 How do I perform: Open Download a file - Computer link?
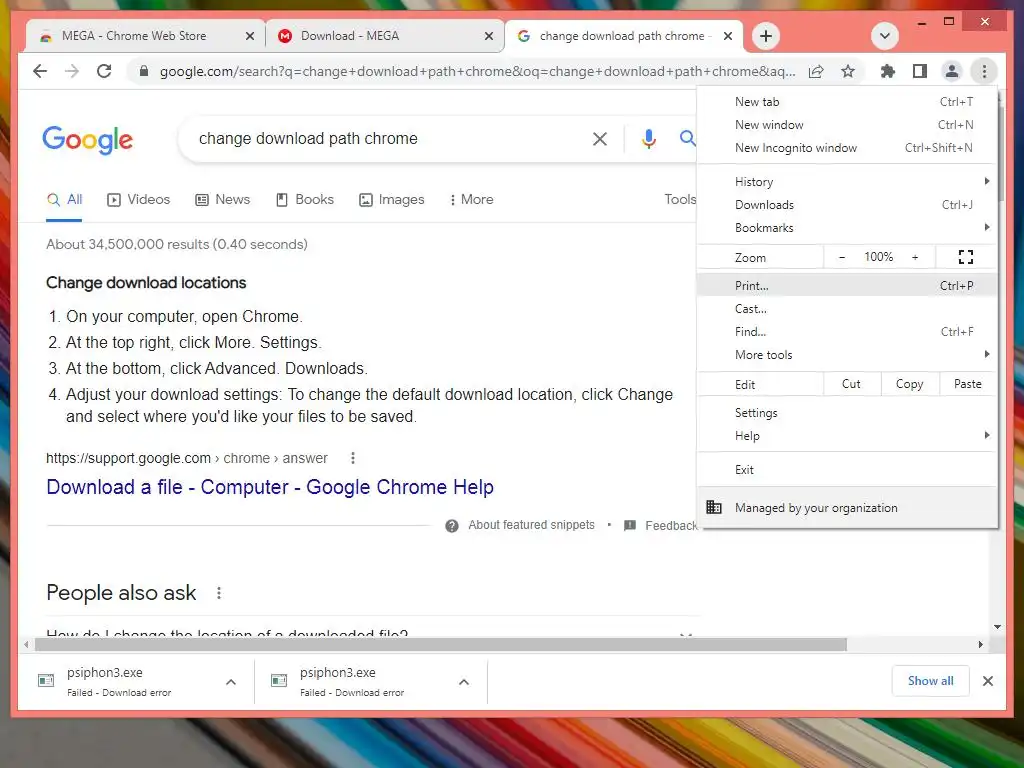[x=270, y=487]
